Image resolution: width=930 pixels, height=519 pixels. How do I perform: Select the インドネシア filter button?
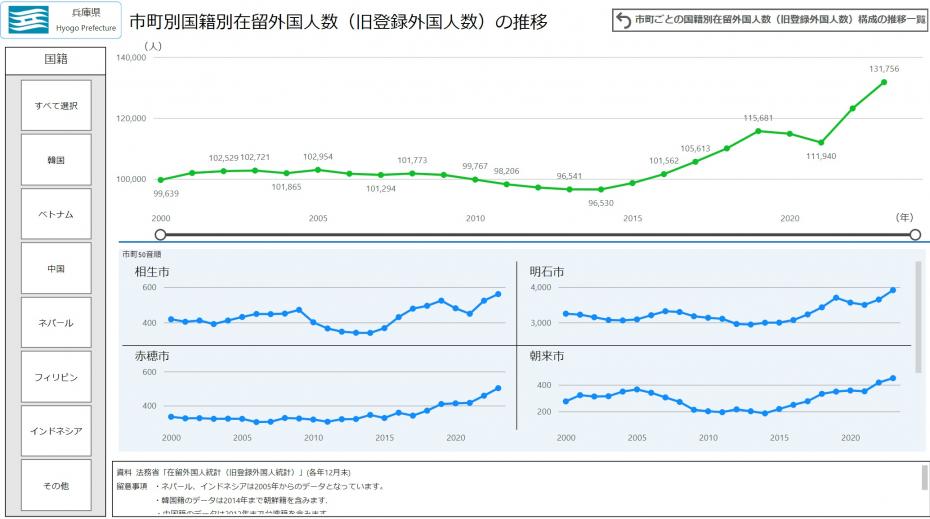(56, 431)
